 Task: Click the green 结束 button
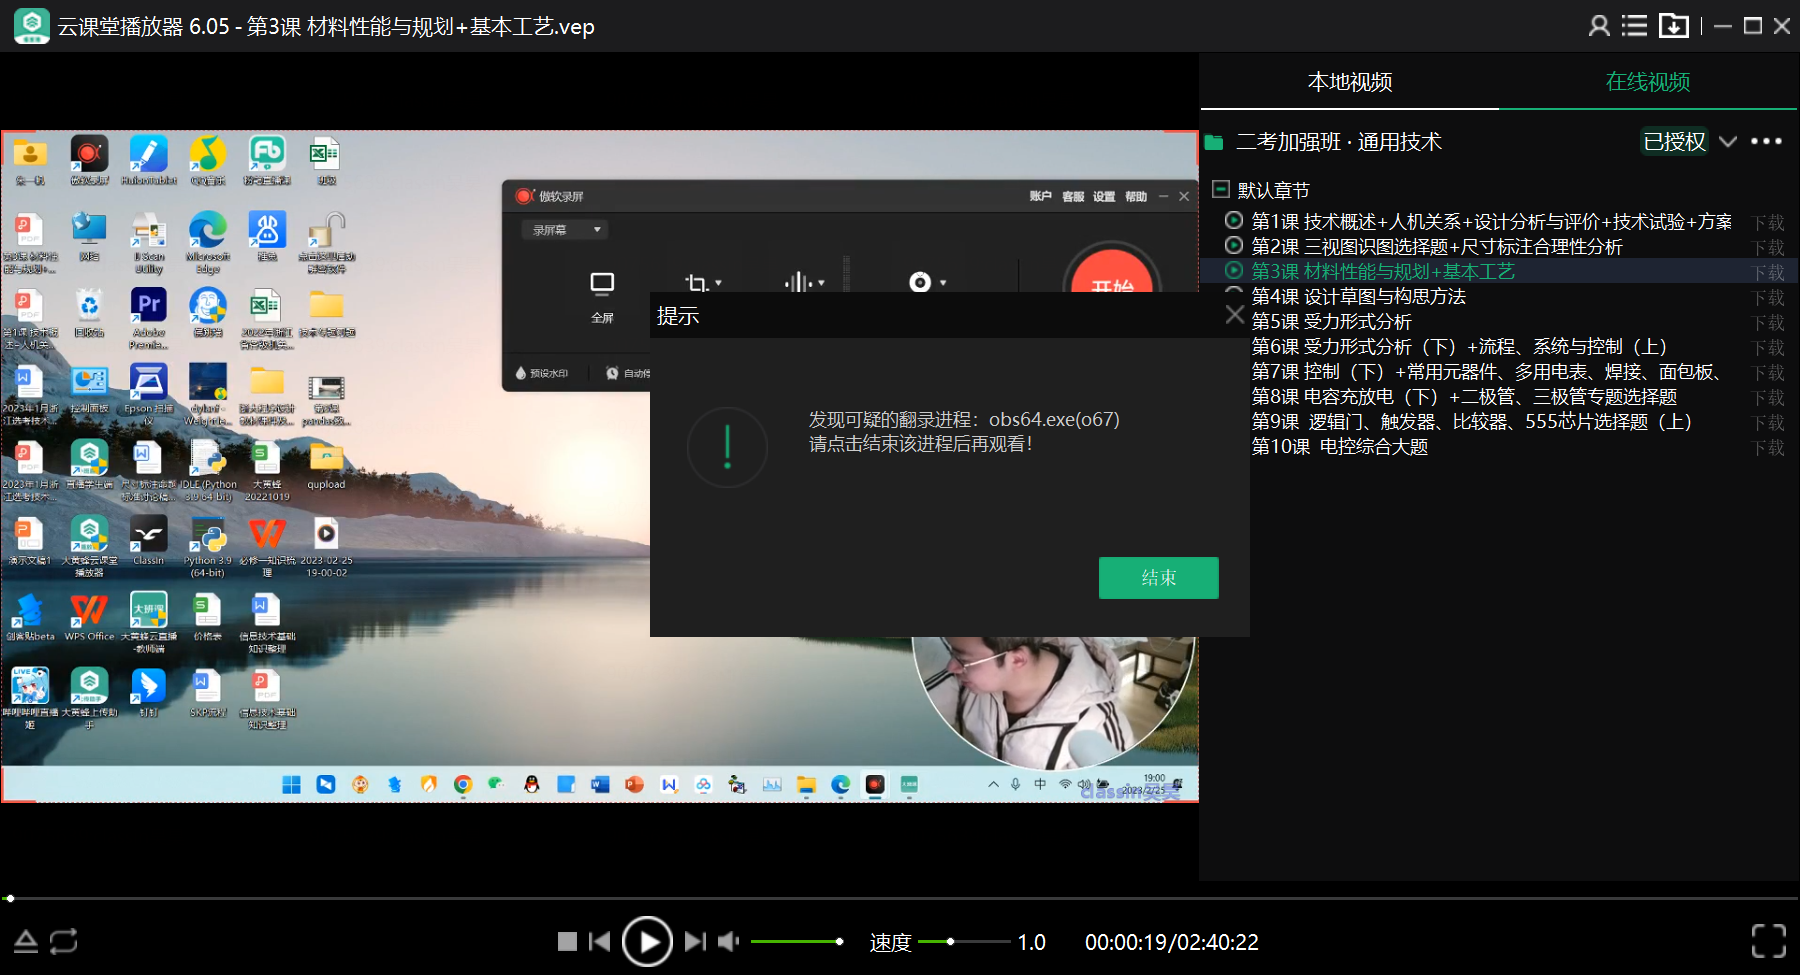1158,578
